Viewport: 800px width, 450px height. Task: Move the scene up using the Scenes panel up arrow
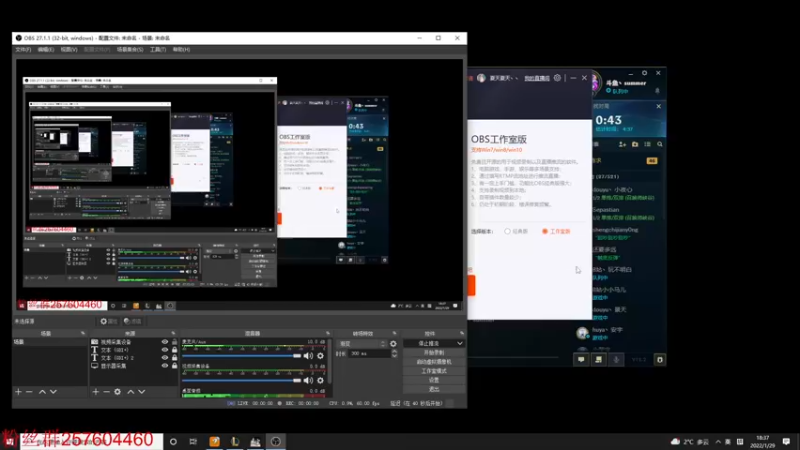[x=42, y=392]
